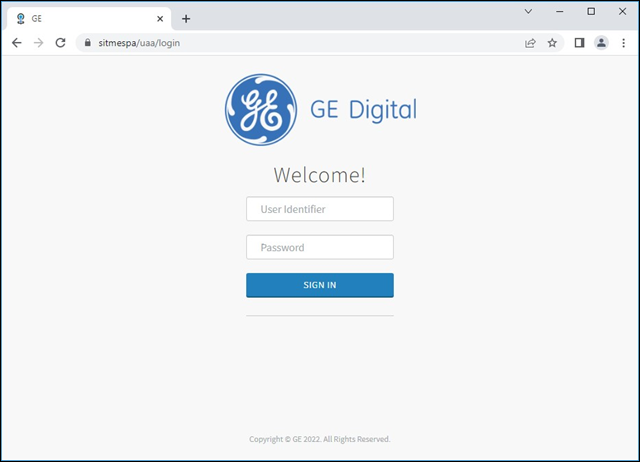This screenshot has height=462, width=640.
Task: Click the Copyright © GE 2022 footer text
Action: (x=320, y=439)
